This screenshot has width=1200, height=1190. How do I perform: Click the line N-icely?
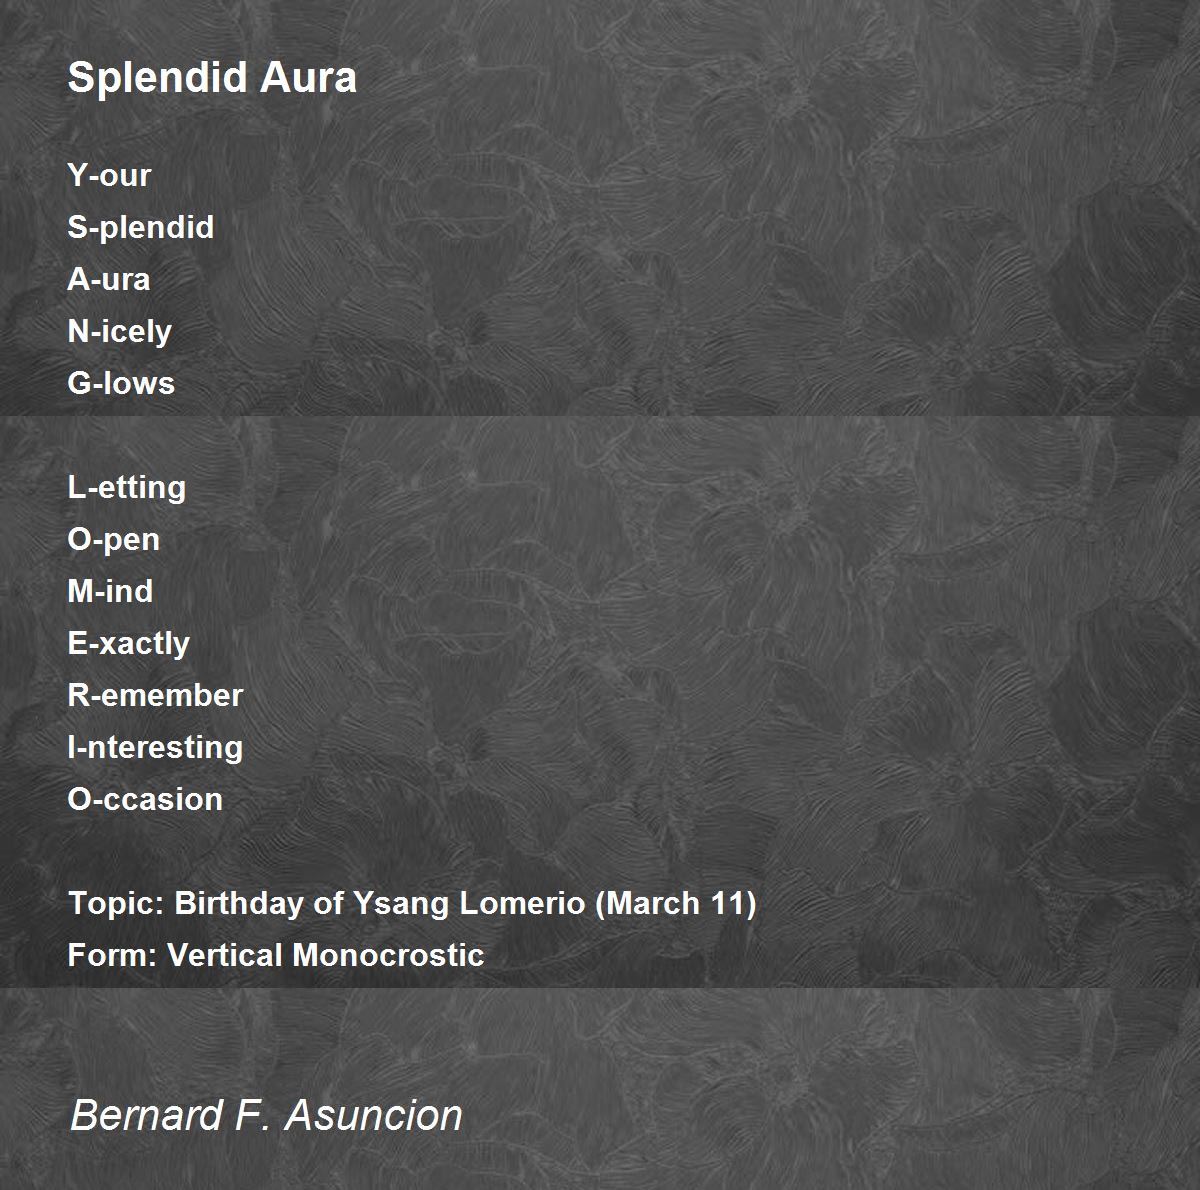pyautogui.click(x=120, y=331)
